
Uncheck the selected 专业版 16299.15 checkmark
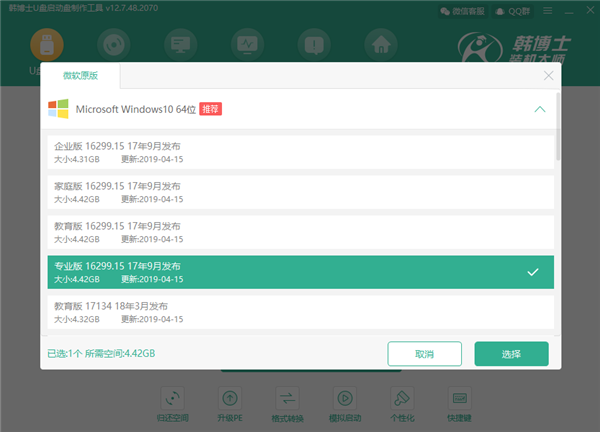tap(533, 271)
